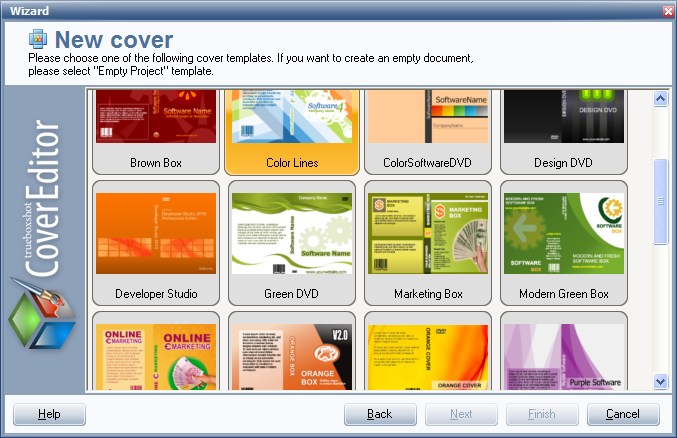Click the "Brown Box" label text
Image resolution: width=677 pixels, height=438 pixels.
156,163
